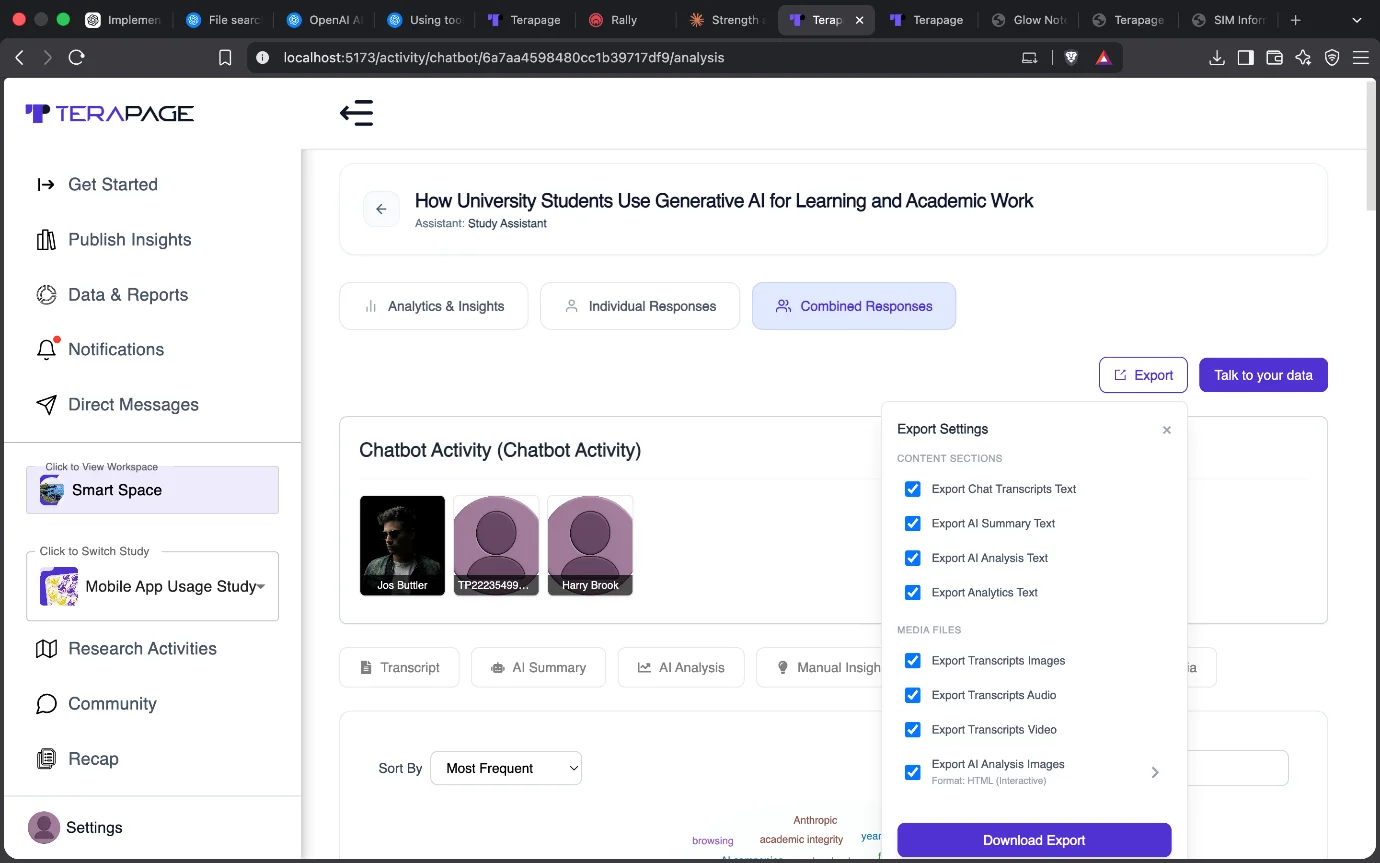Open Settings via the profile avatar

[x=44, y=827]
